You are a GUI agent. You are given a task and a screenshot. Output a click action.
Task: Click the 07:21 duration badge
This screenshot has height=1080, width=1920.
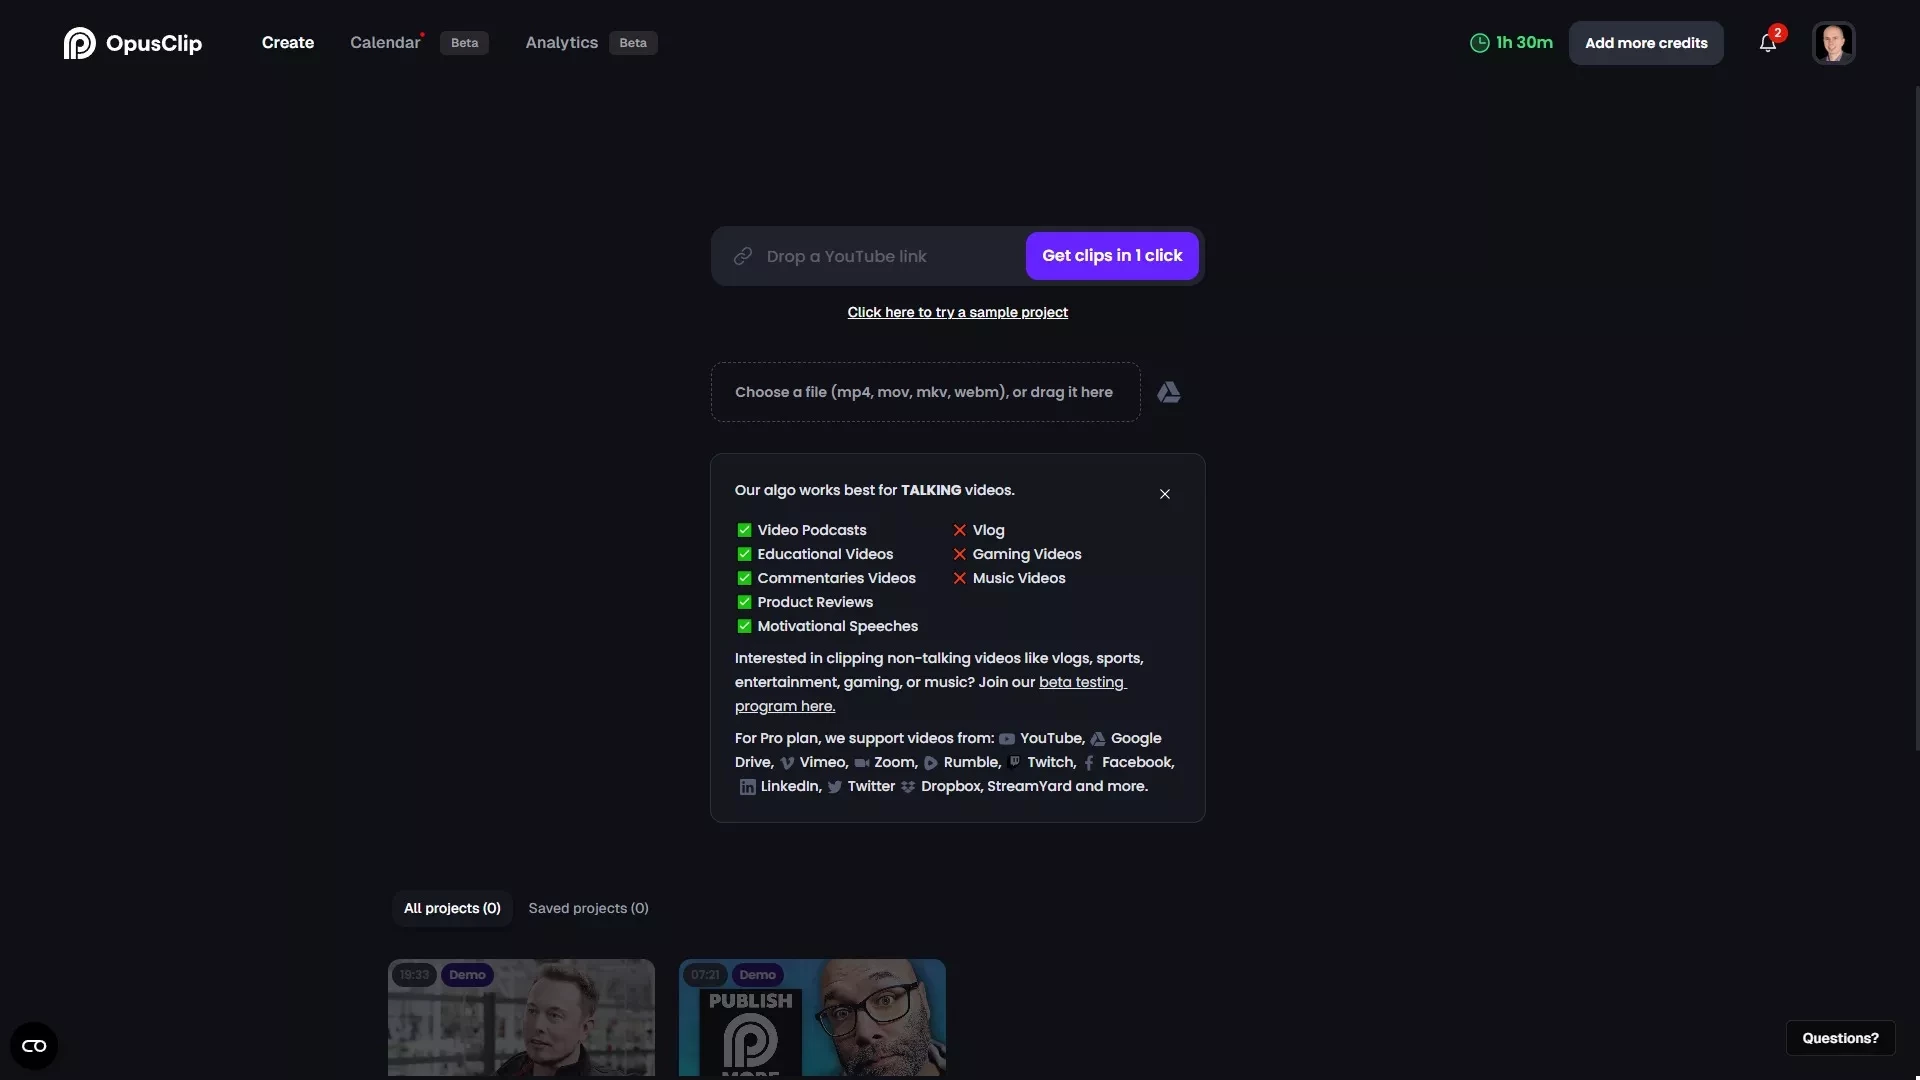(705, 975)
